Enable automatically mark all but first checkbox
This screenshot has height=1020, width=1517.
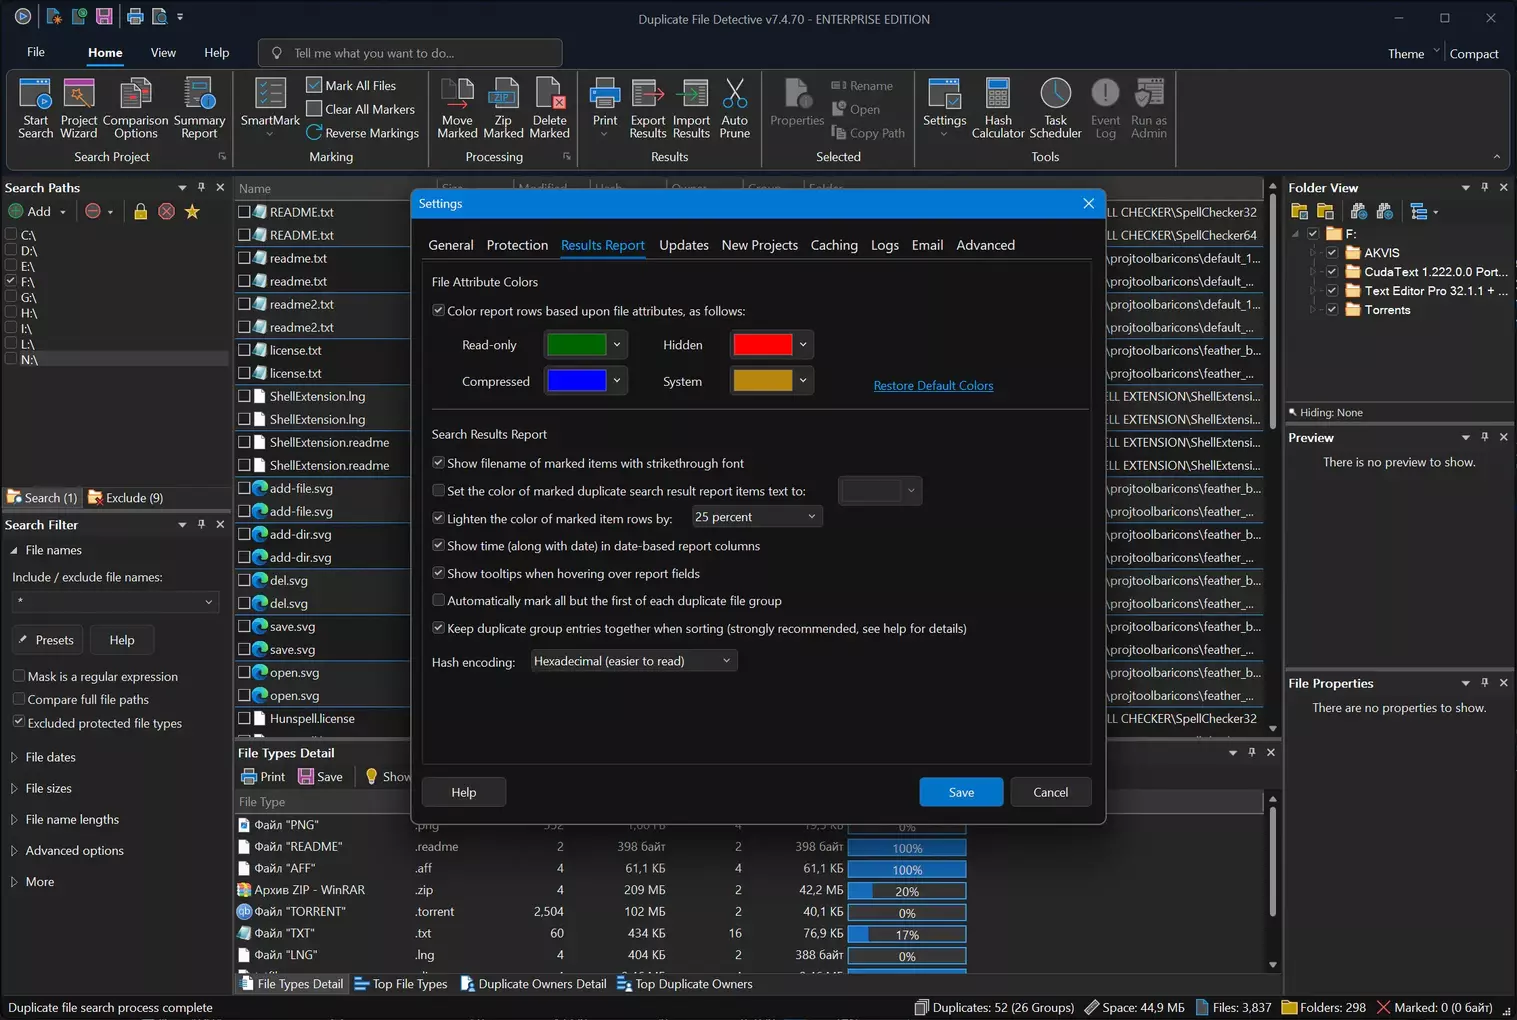tap(439, 601)
